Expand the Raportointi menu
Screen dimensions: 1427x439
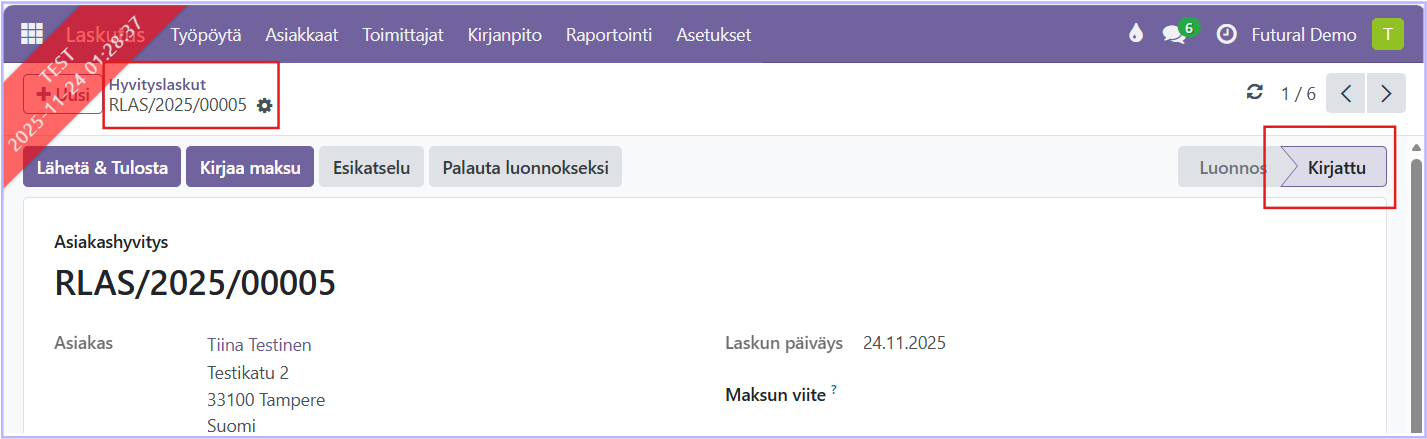pyautogui.click(x=608, y=35)
